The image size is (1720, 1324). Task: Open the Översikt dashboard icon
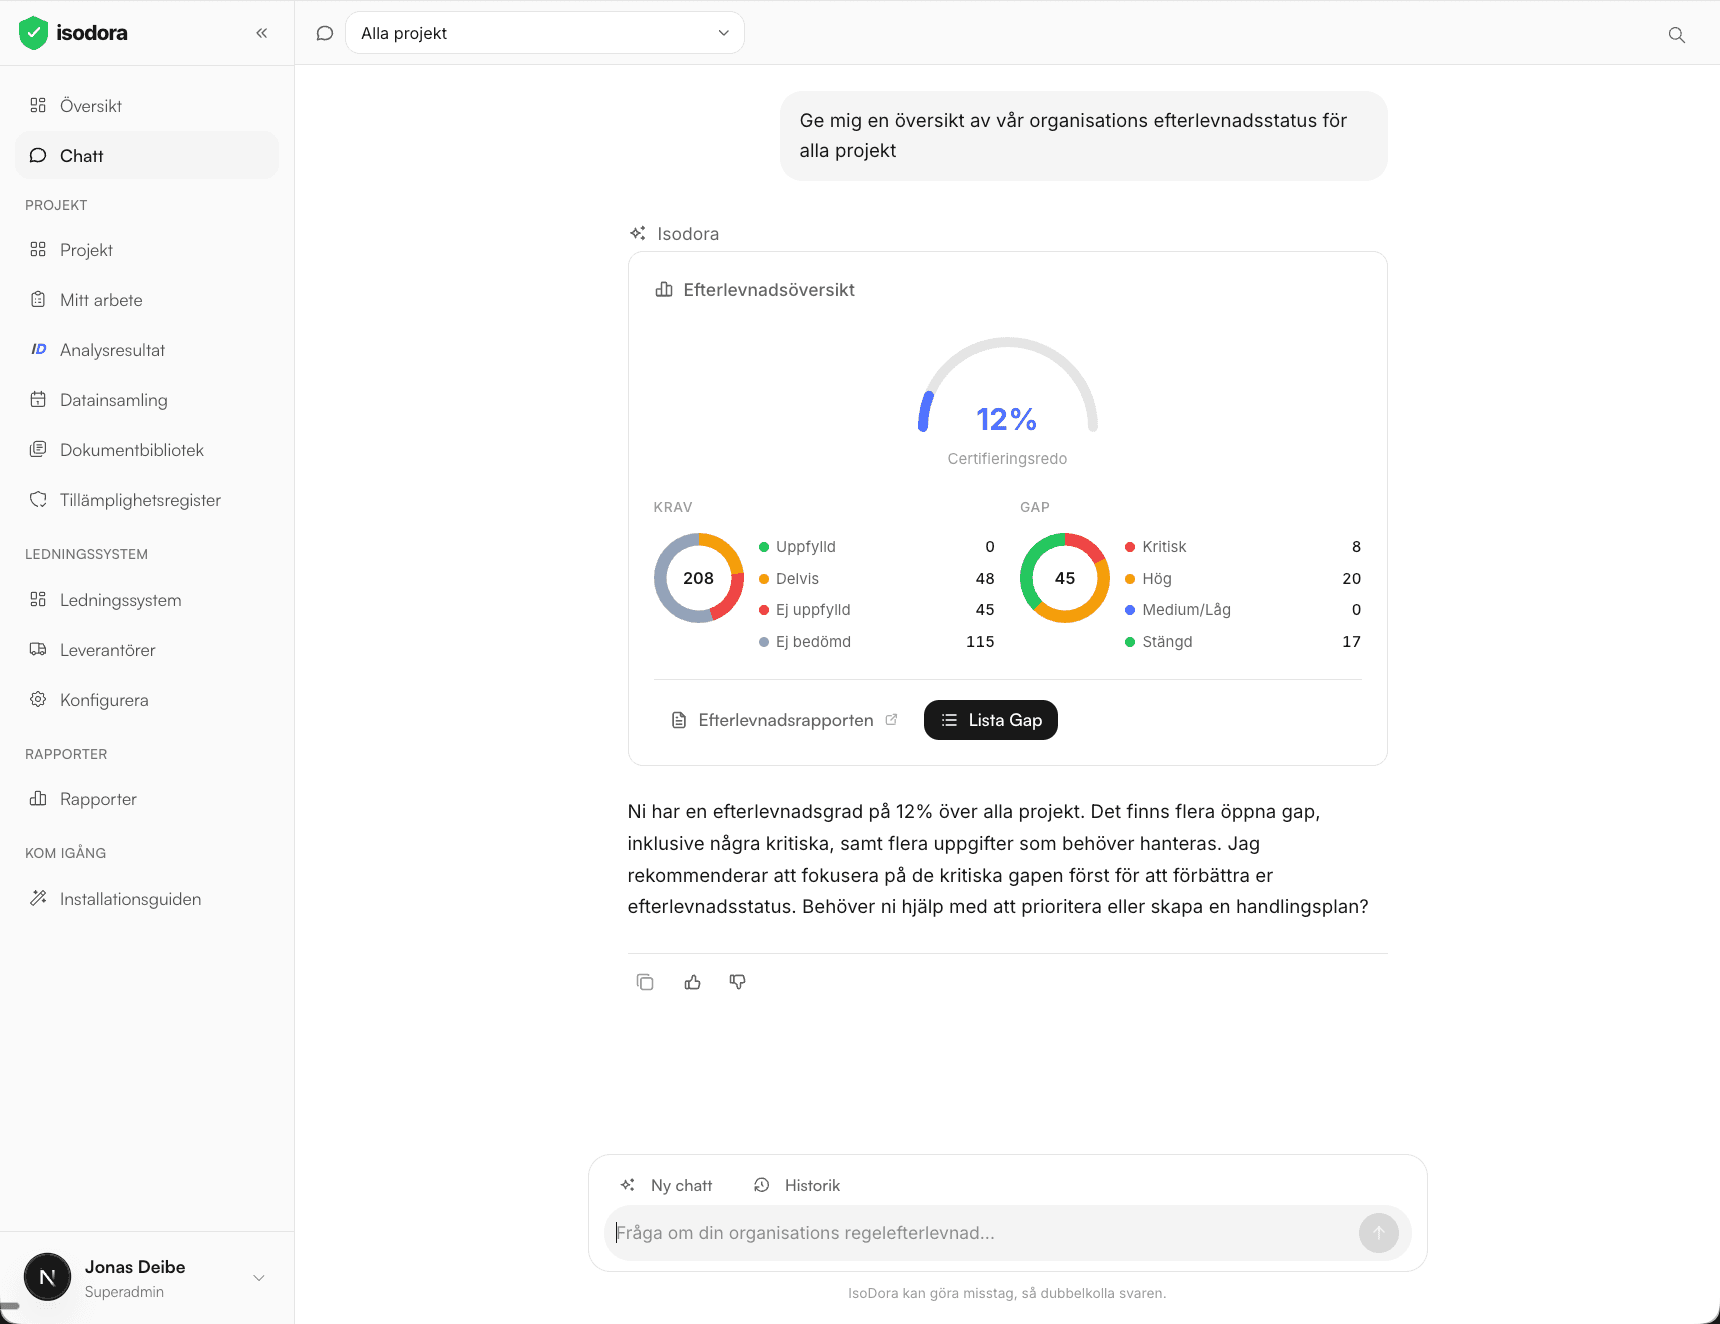point(38,105)
